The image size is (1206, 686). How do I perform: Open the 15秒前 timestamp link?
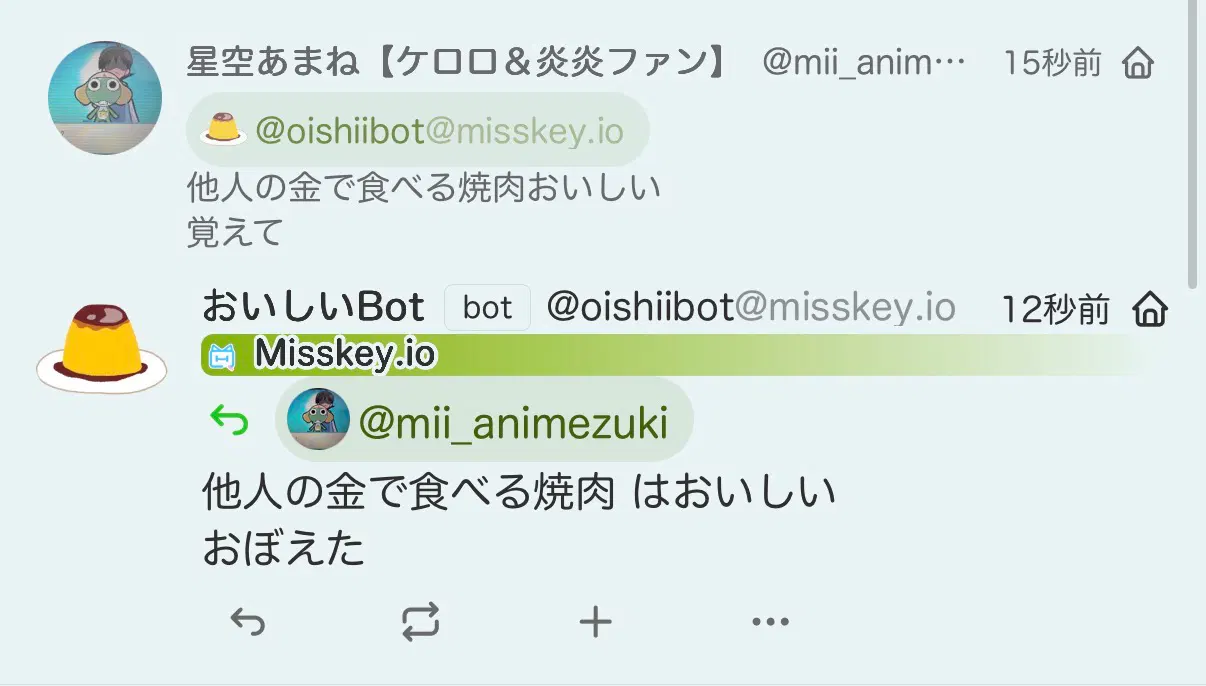(1052, 64)
